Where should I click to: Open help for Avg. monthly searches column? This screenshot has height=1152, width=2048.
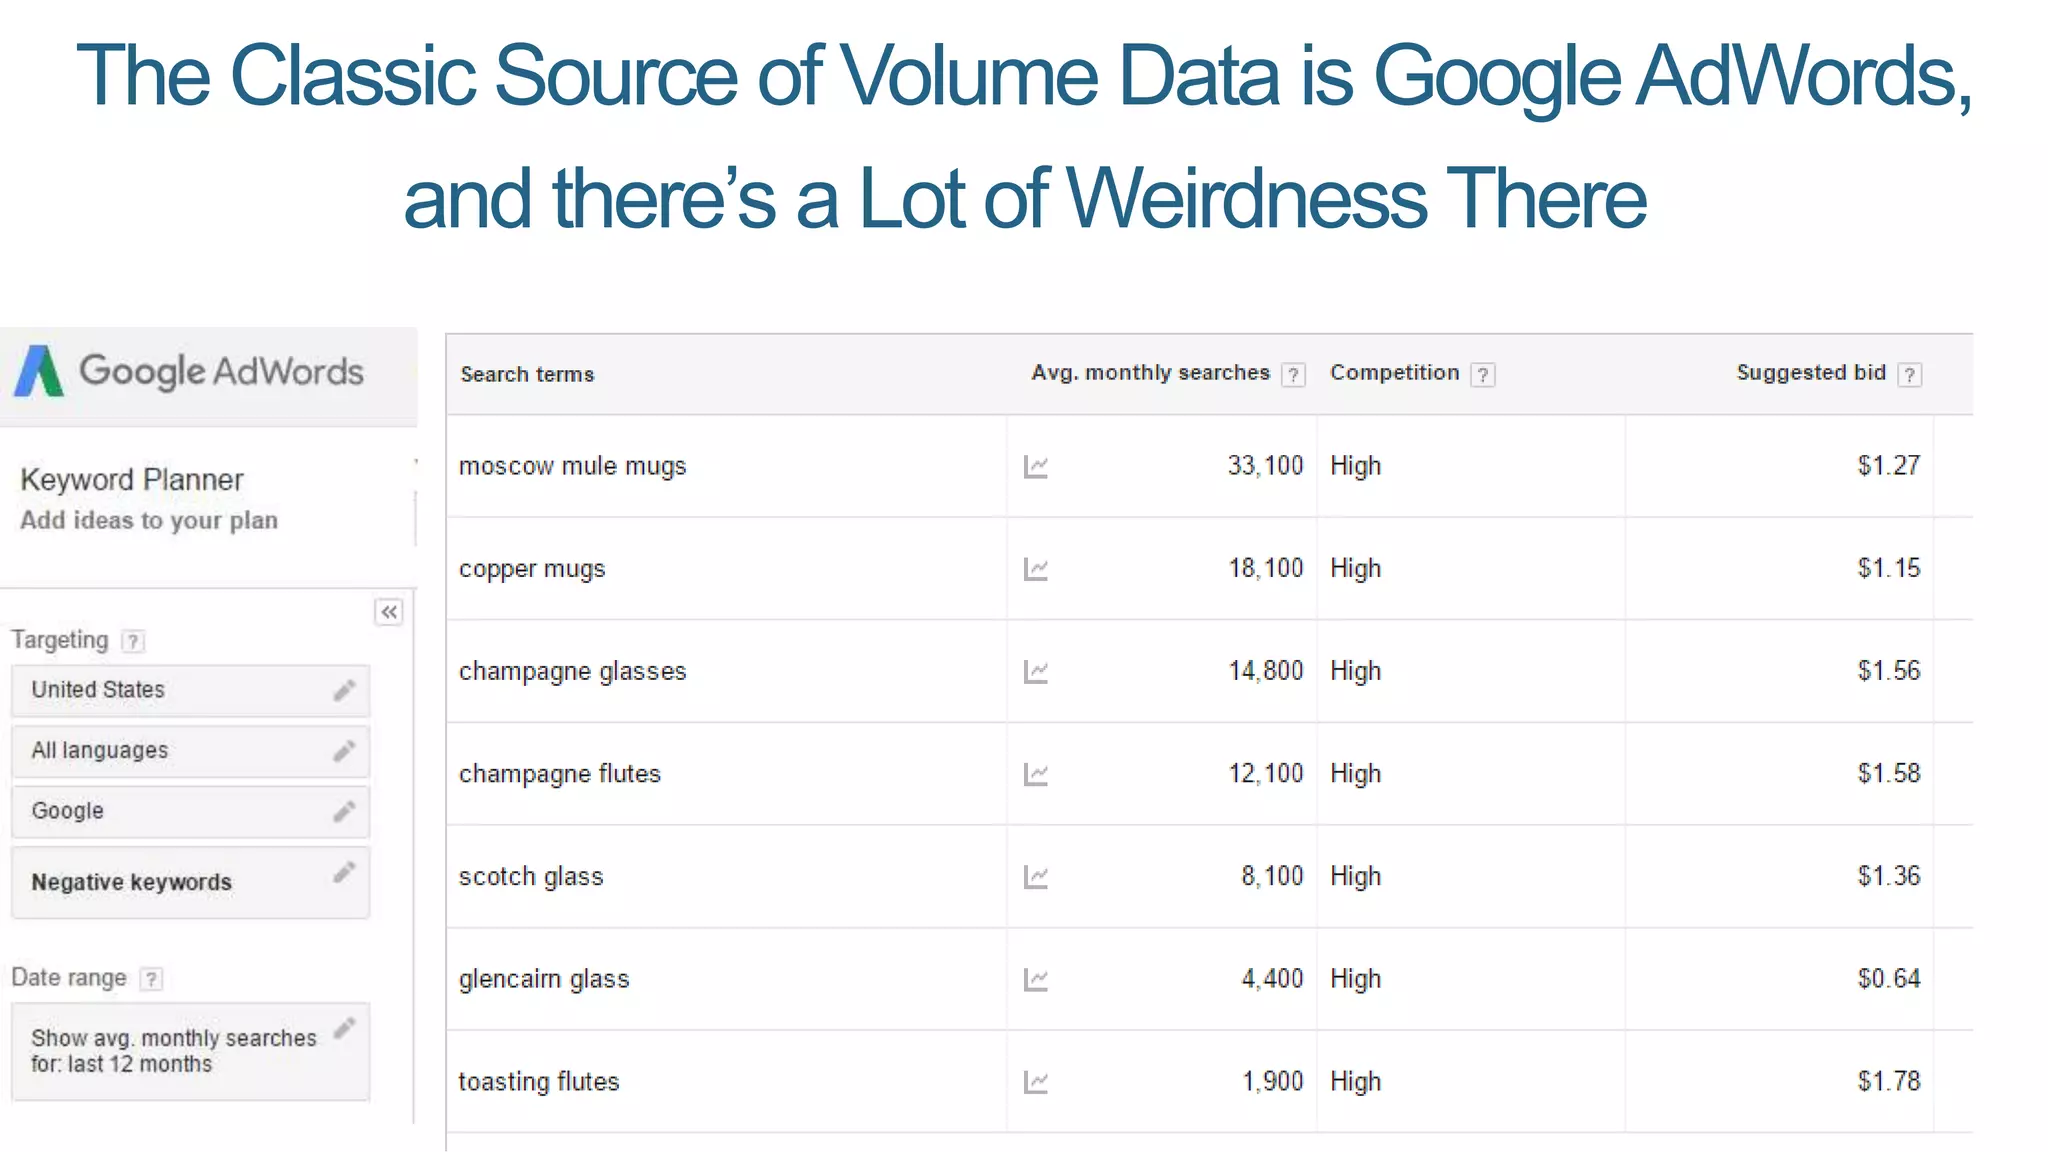1293,375
